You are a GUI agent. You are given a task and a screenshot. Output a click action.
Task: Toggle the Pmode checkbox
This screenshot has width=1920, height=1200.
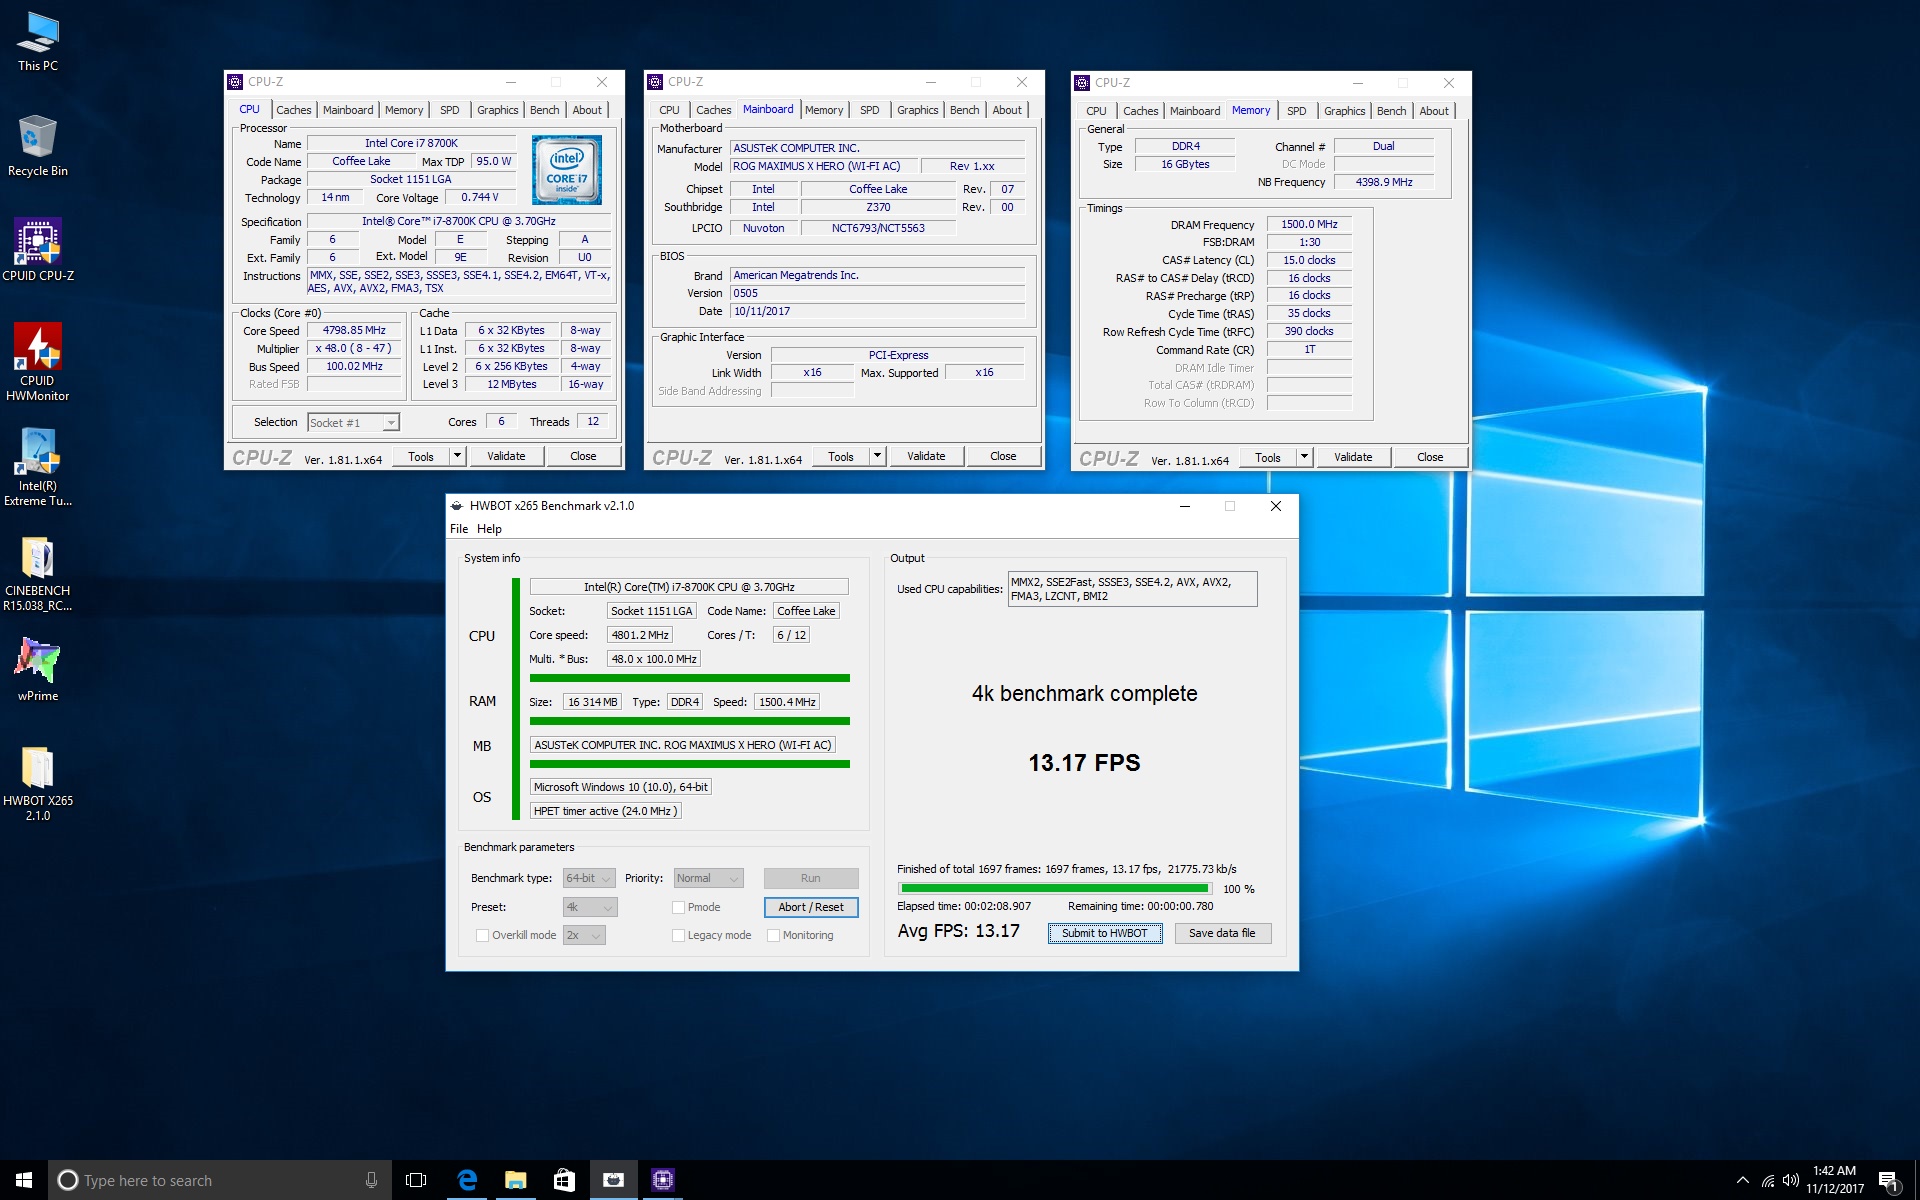678,907
